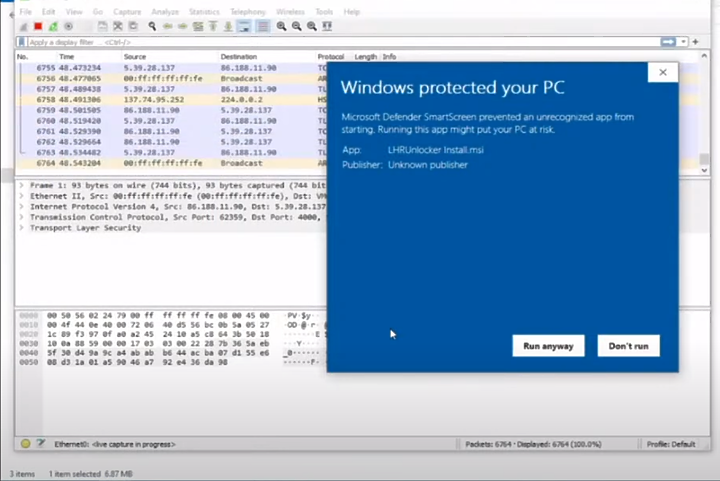The width and height of the screenshot is (720, 481).
Task: Open the Wireless menu
Action: (290, 11)
